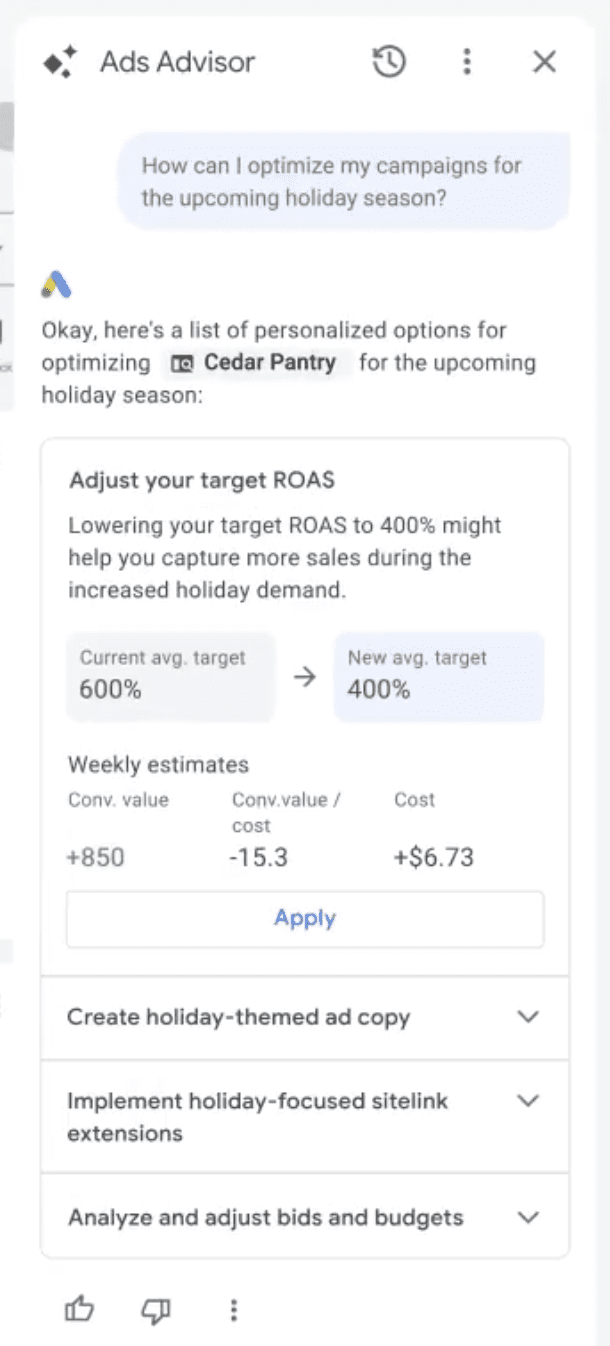
Task: Select the New avg. target 400% box
Action: [x=438, y=675]
